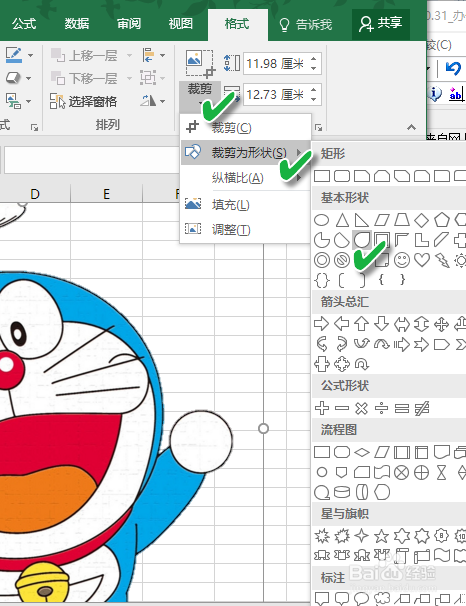Open the size dialog launcher
466x606 pixels.
point(318,127)
